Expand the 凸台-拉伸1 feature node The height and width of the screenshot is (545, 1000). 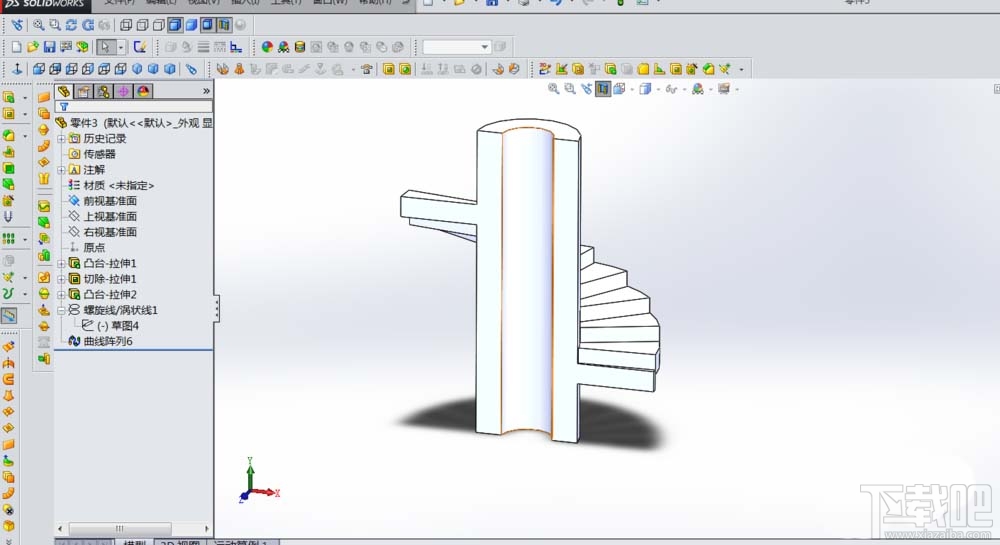pyautogui.click(x=61, y=263)
